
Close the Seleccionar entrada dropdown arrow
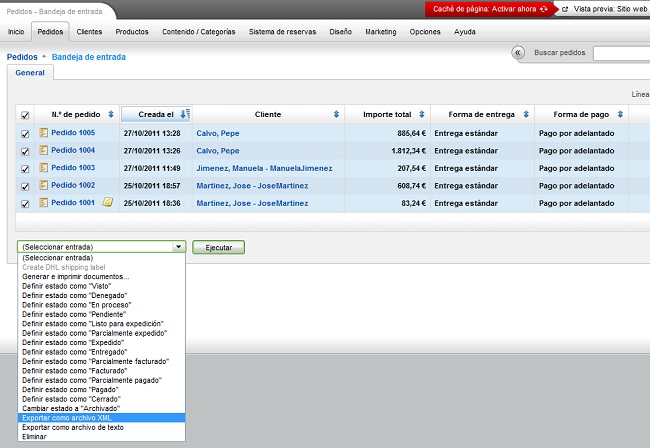pos(178,247)
